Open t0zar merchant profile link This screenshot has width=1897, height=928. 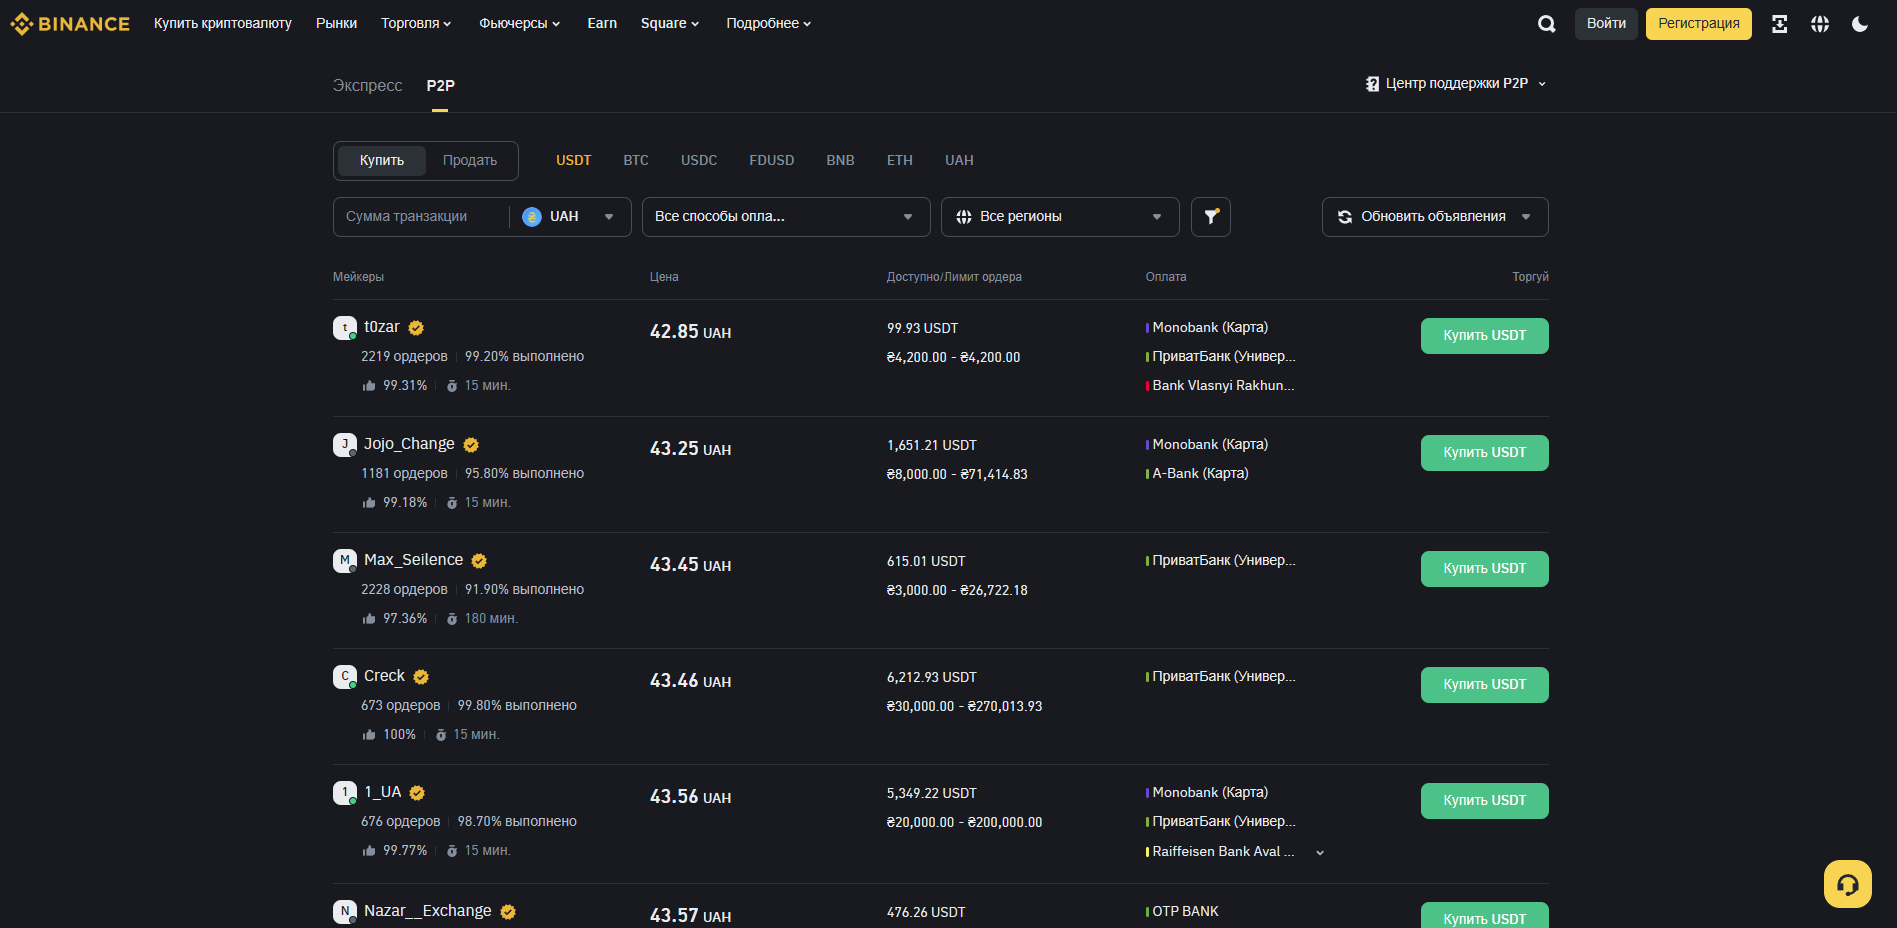coord(382,327)
